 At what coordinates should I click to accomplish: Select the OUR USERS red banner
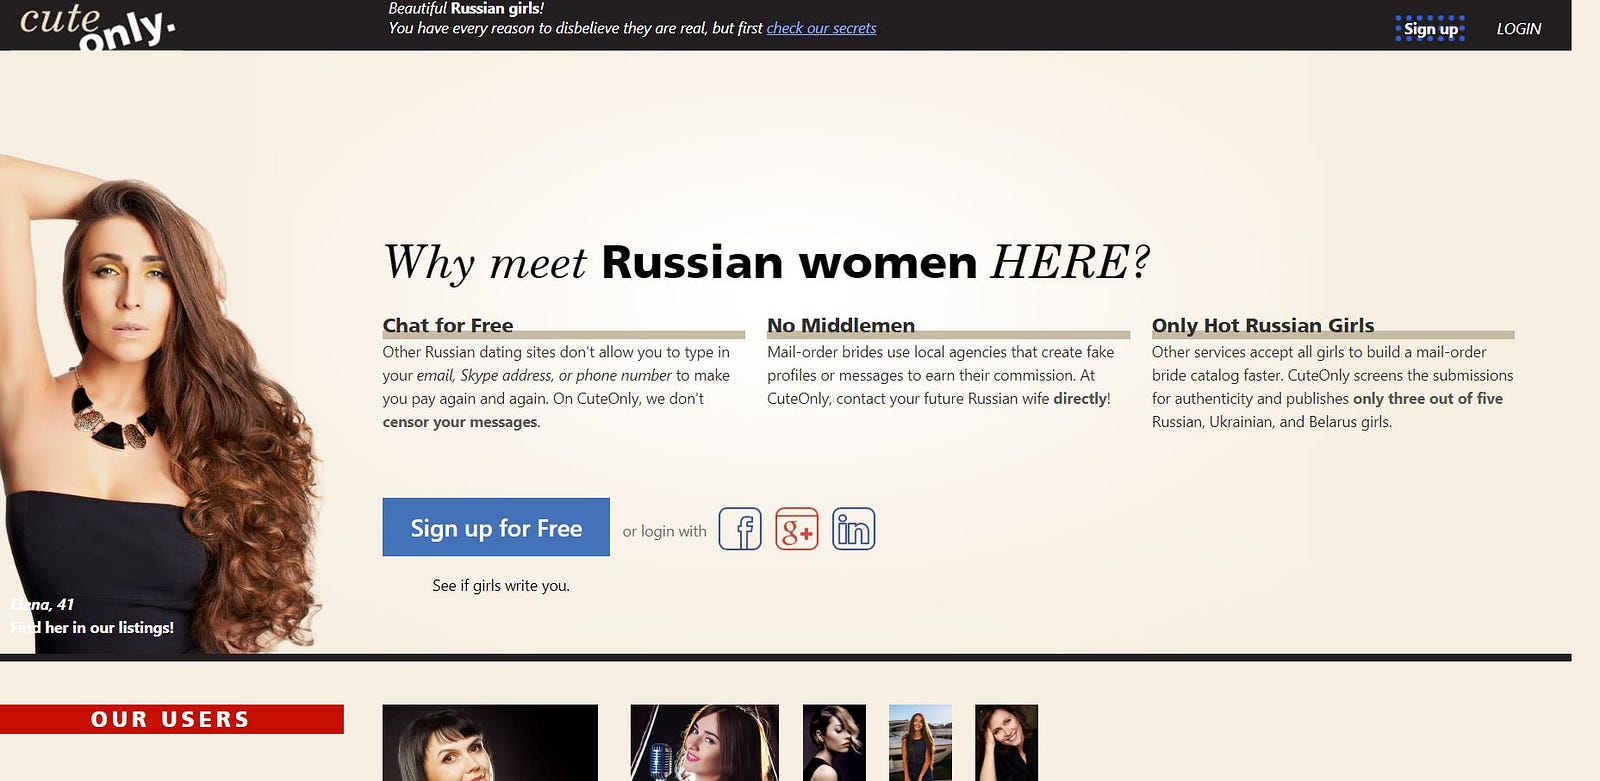[172, 719]
